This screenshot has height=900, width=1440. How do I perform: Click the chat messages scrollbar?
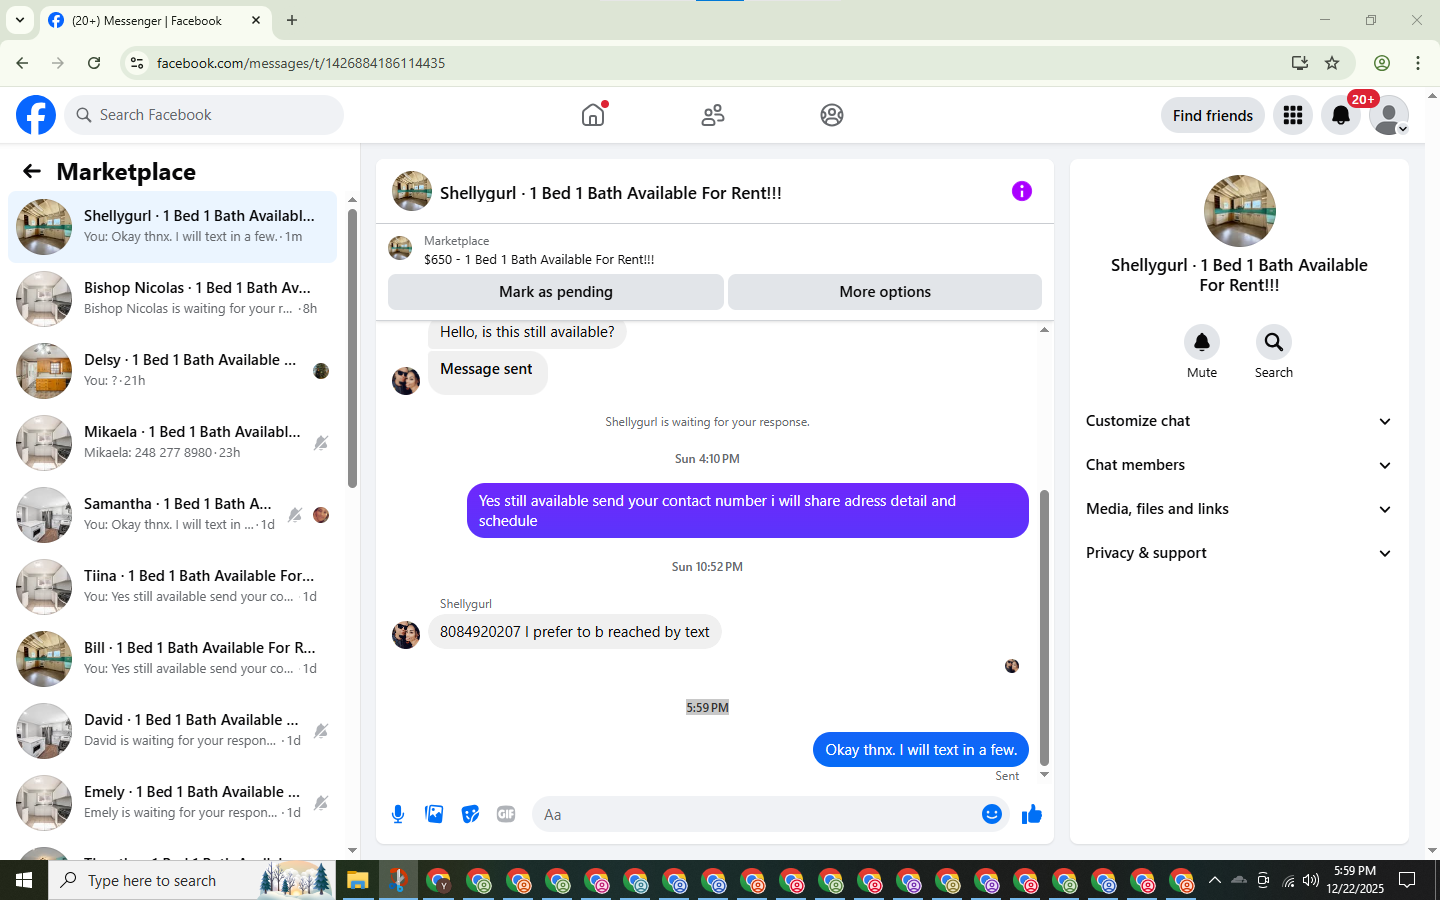1044,627
